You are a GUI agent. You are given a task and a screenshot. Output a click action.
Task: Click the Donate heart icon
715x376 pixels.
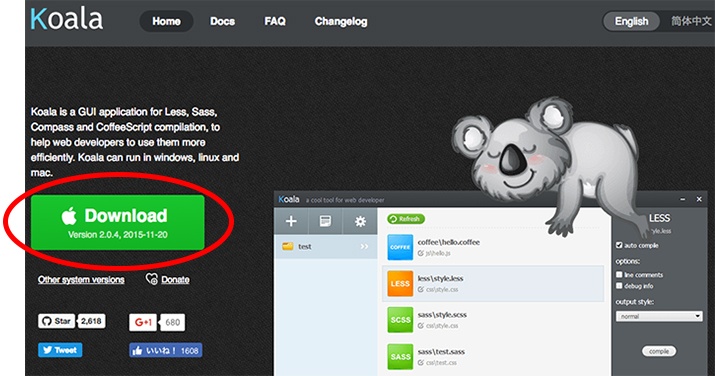coord(151,278)
